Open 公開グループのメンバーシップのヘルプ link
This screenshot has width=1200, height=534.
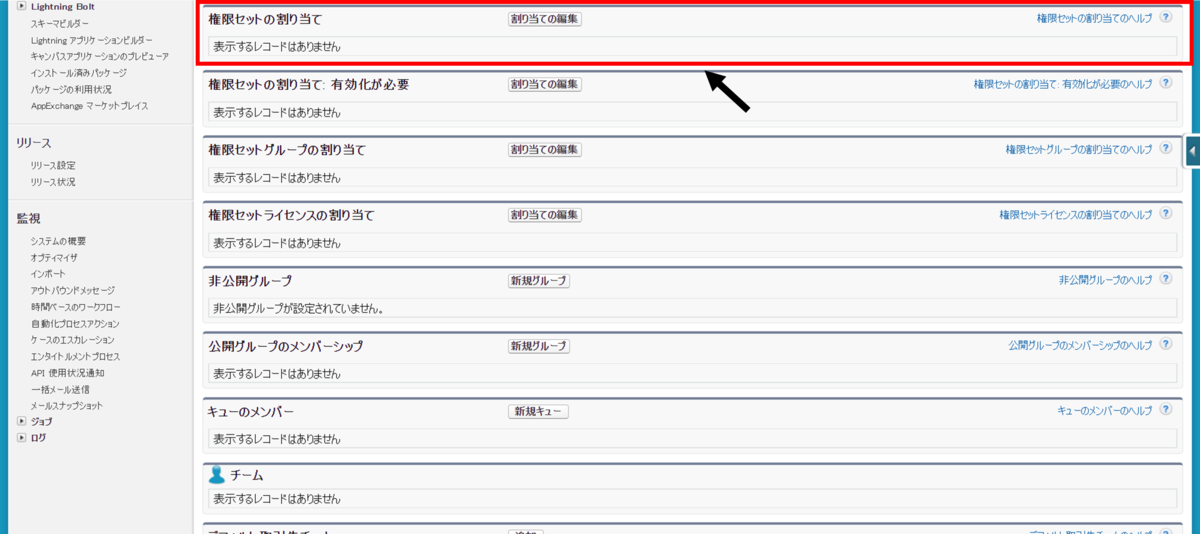[1080, 346]
